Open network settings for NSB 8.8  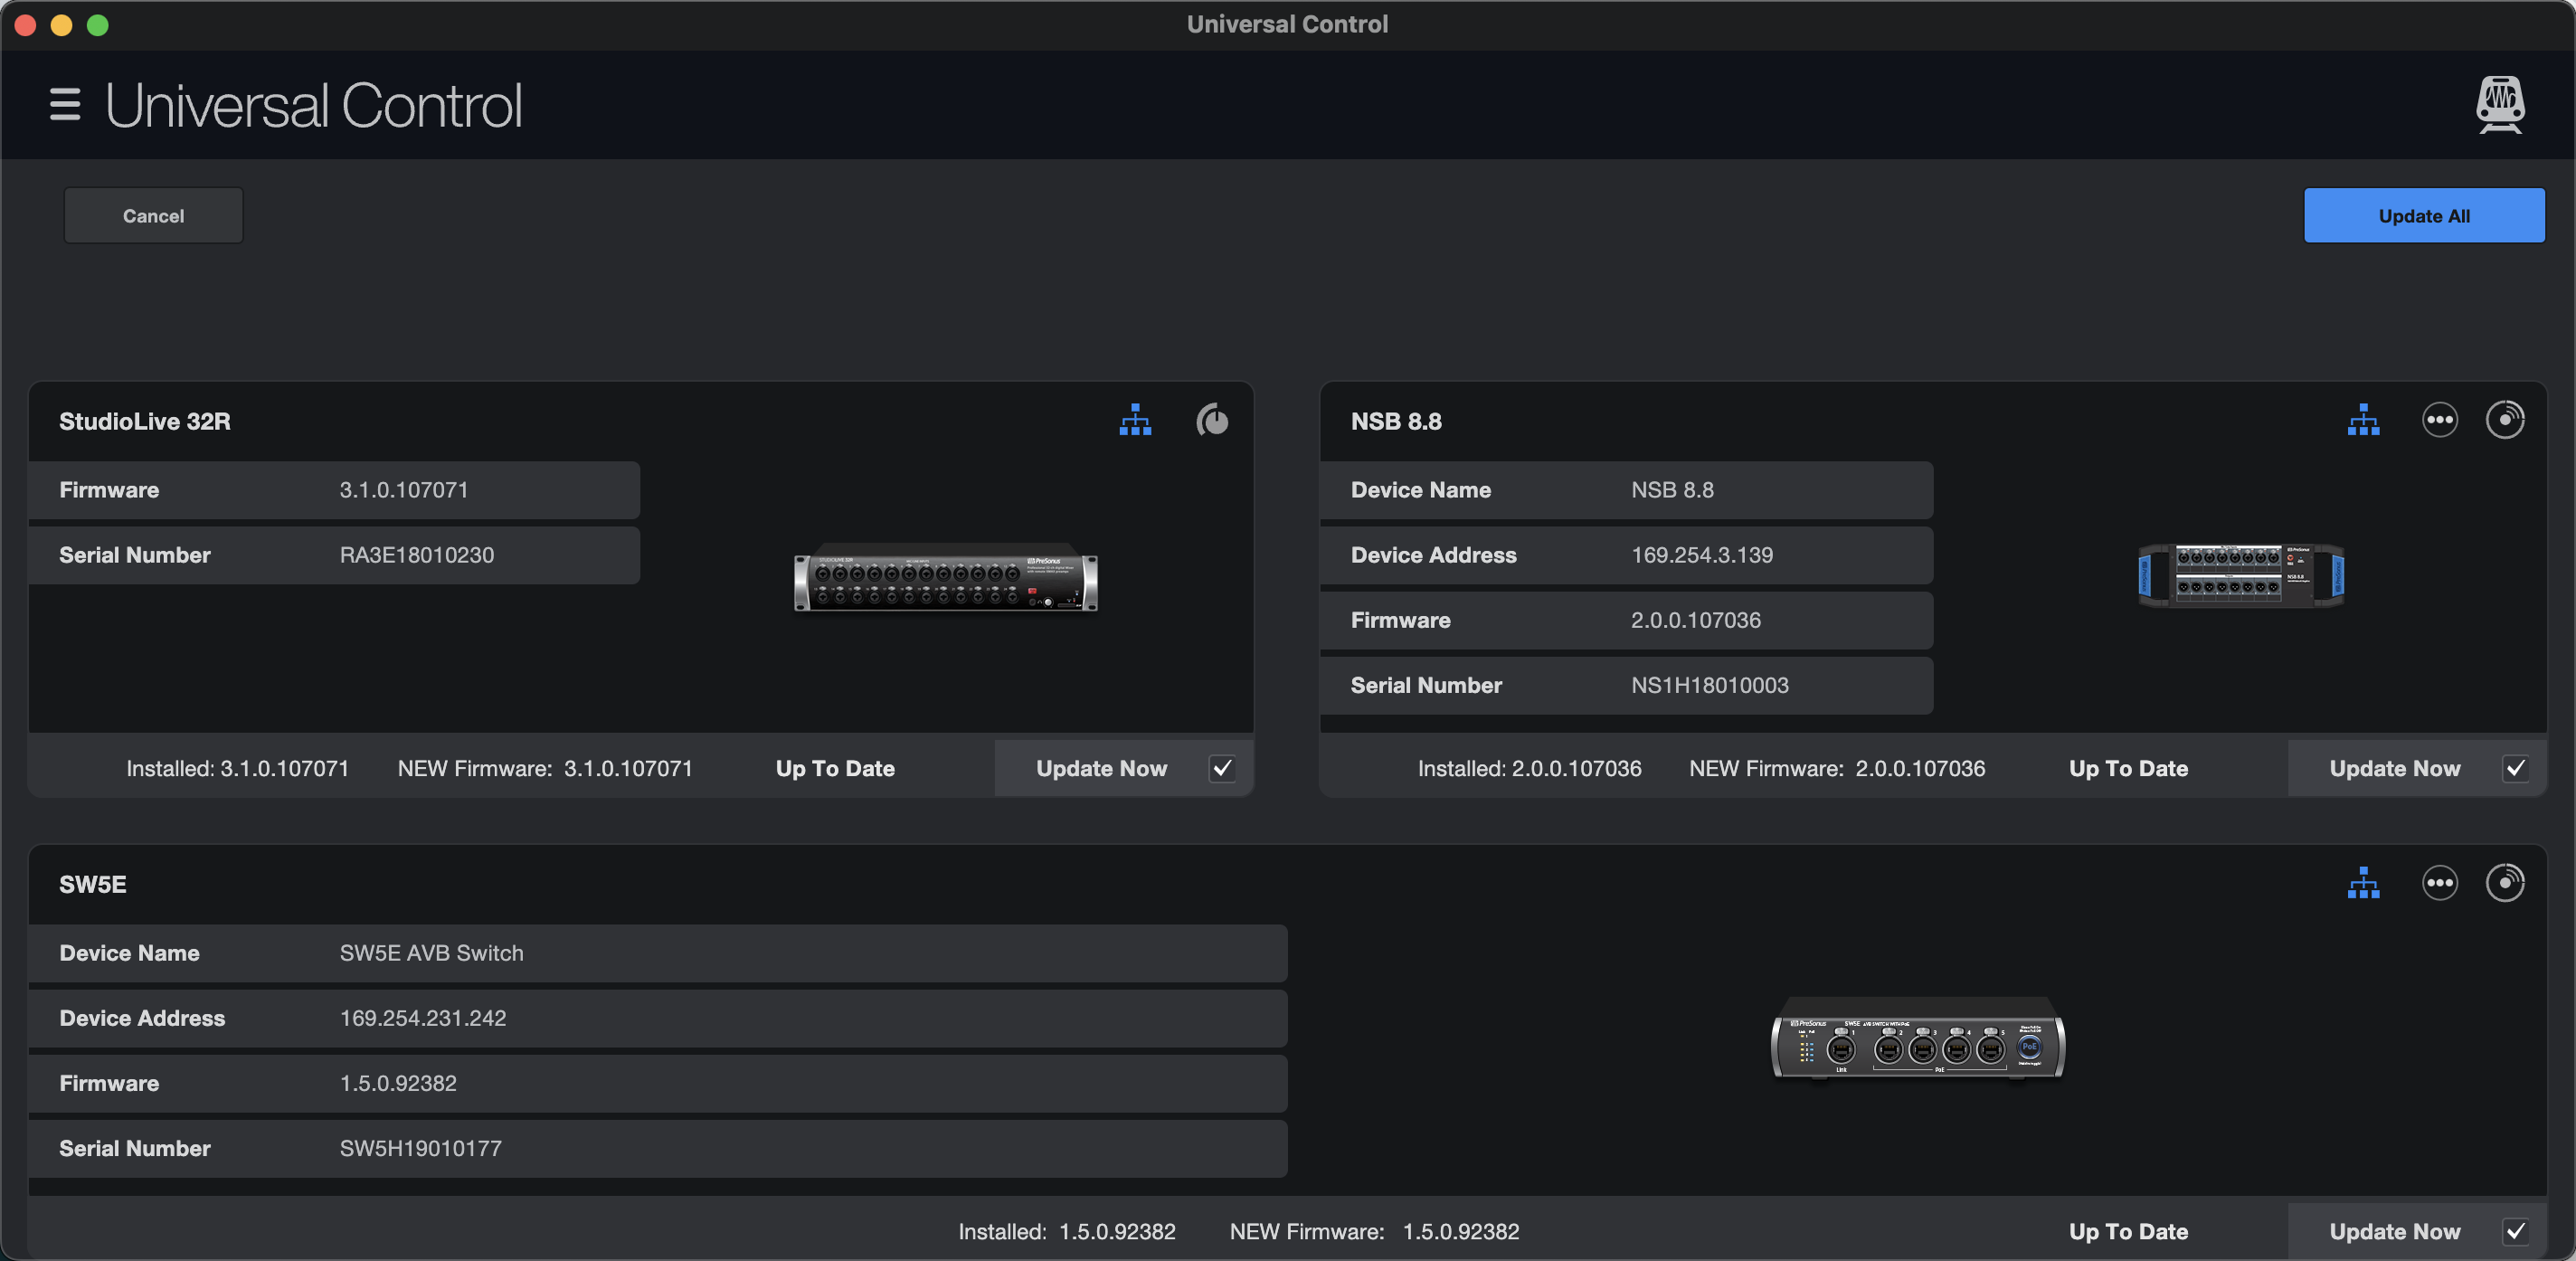(2363, 420)
